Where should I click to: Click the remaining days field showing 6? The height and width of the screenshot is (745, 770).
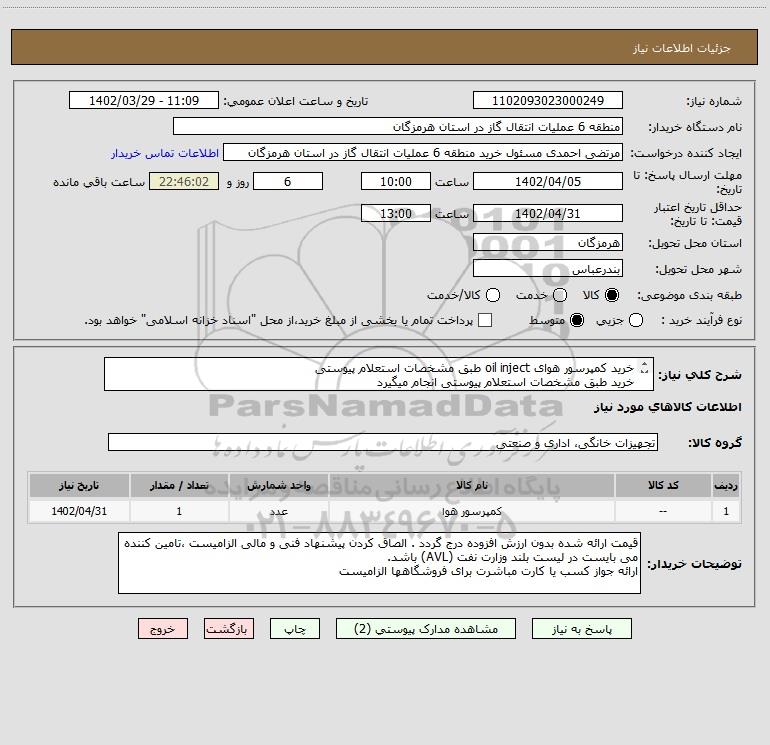tap(288, 181)
